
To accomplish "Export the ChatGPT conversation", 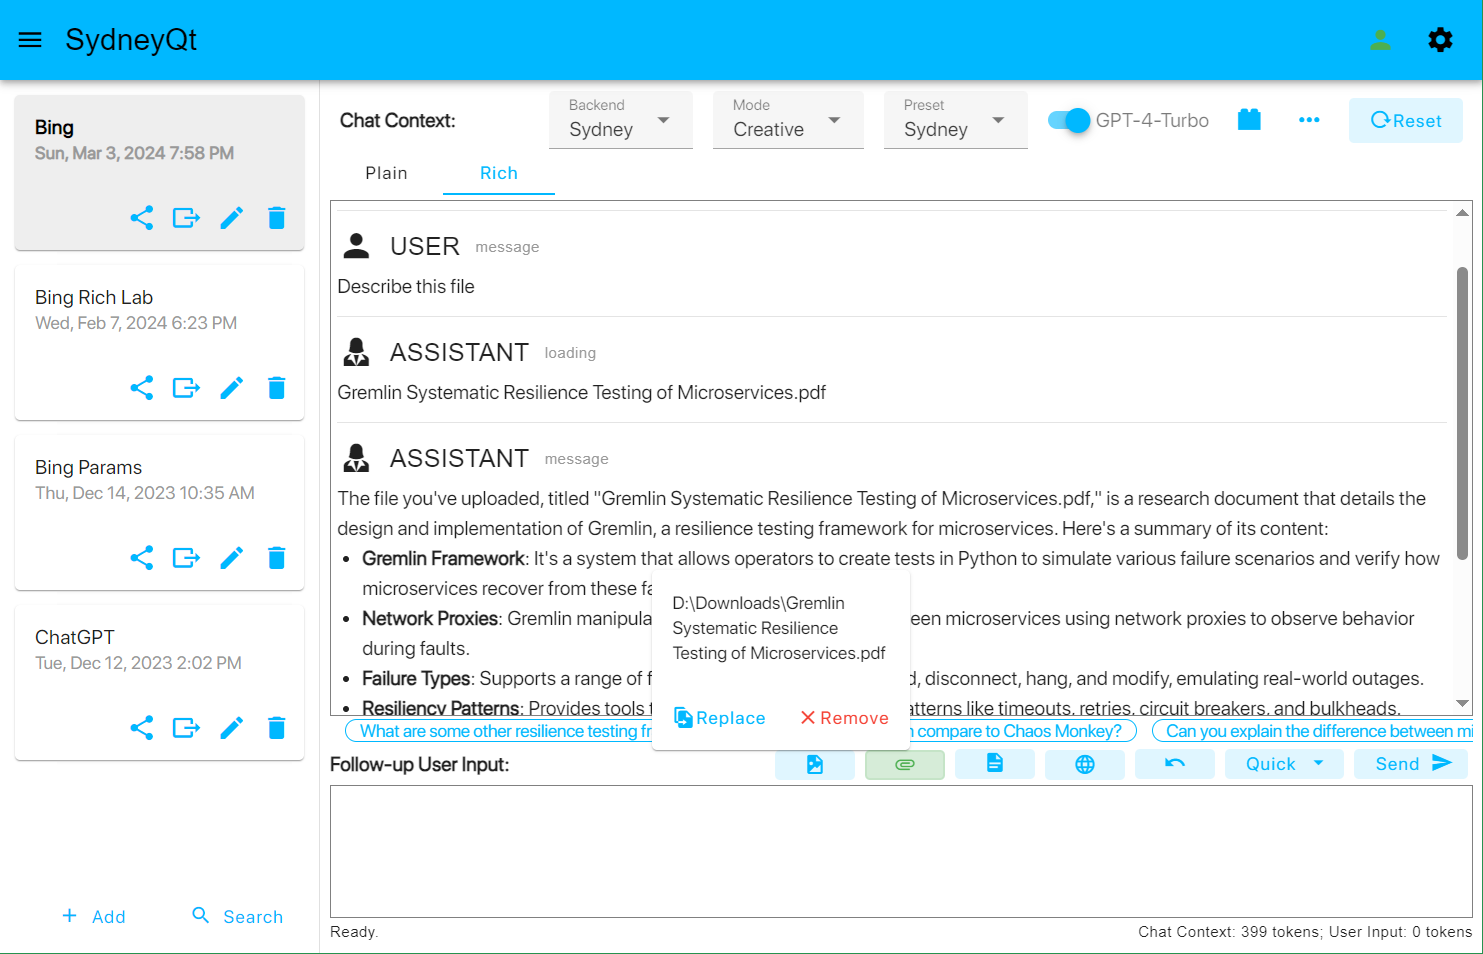I will pos(186,728).
